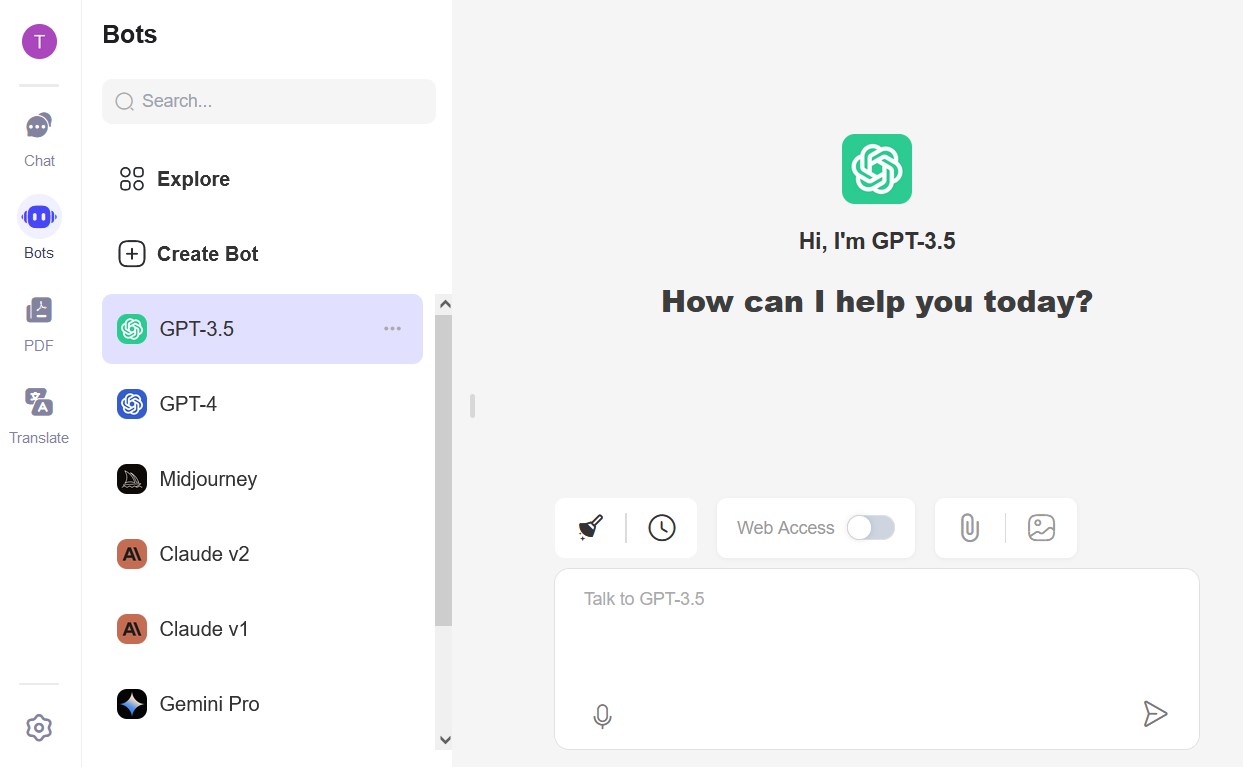Click "How can I help you today?" text
Screen dimensions: 1243x767
(x=877, y=301)
